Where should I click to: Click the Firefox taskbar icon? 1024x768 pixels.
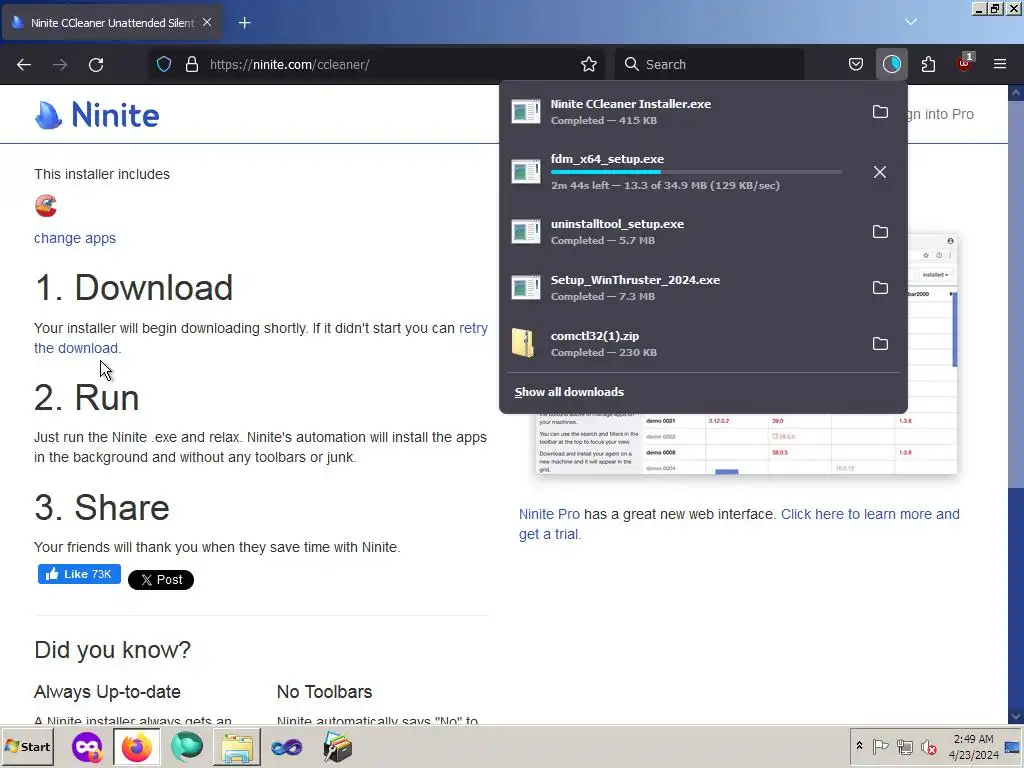pyautogui.click(x=136, y=746)
